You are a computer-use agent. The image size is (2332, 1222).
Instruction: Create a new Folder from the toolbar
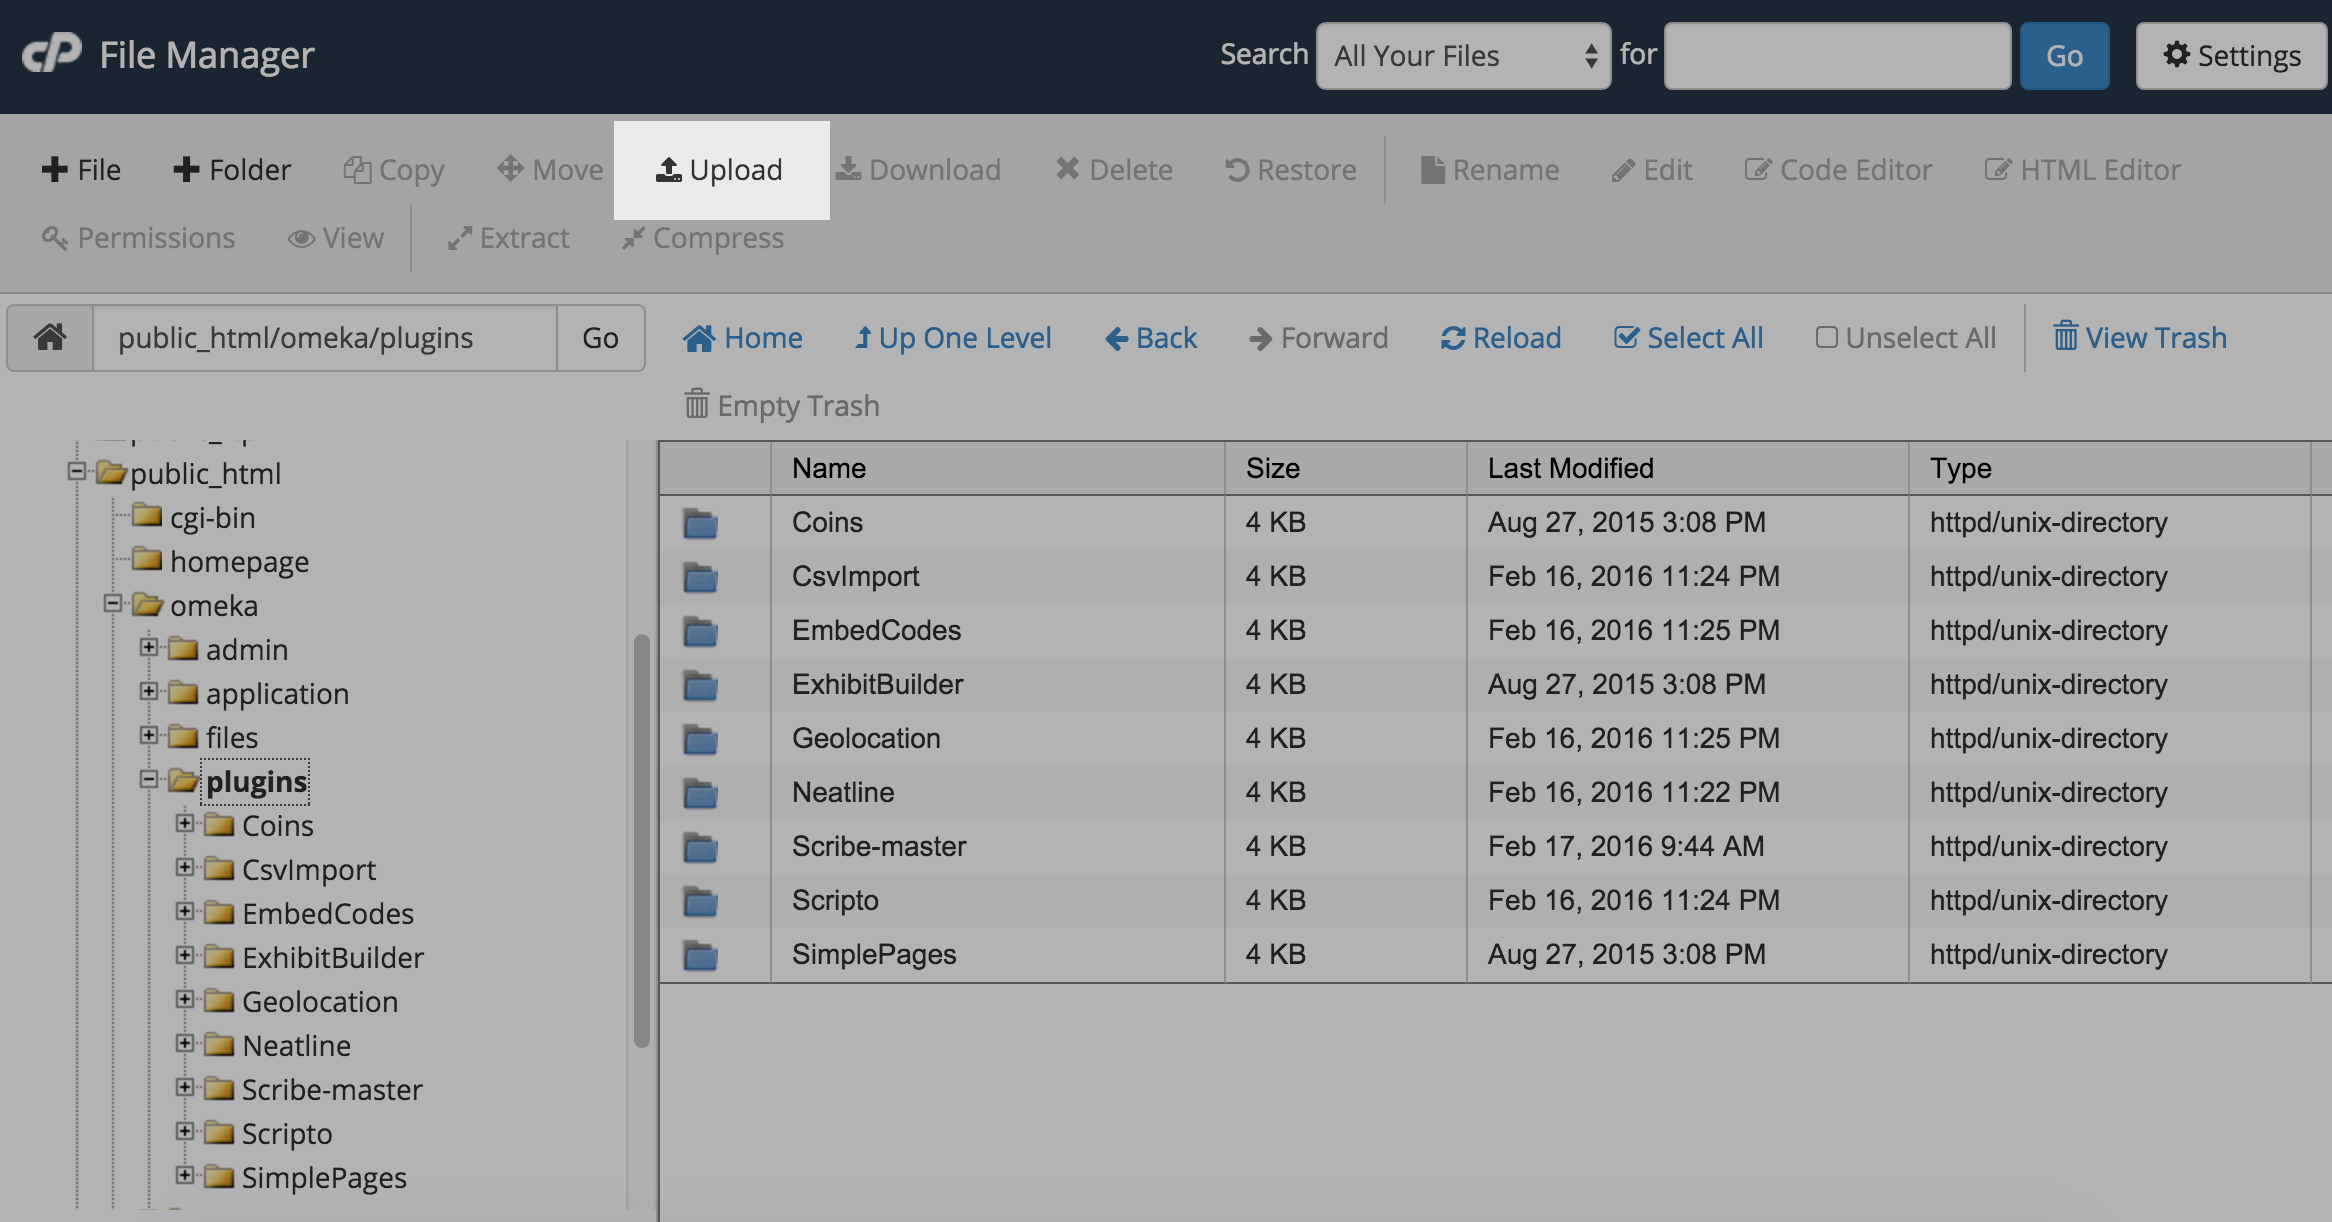[232, 170]
